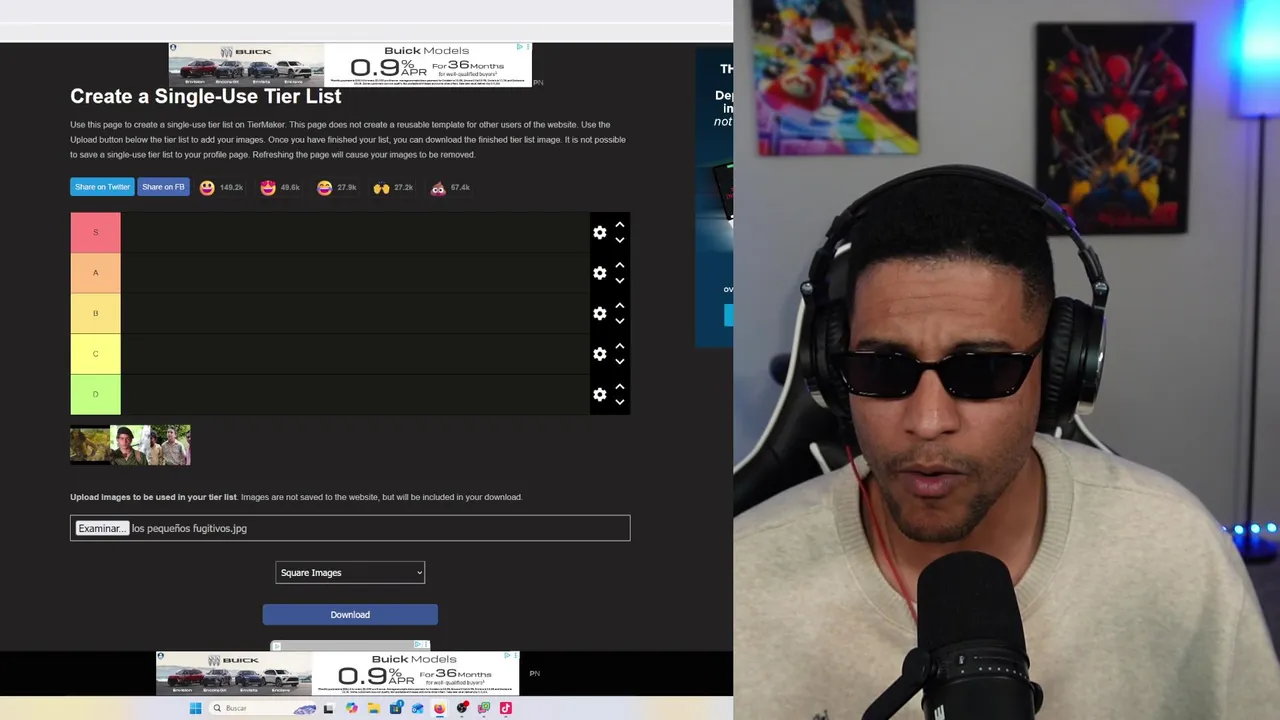Click third uploaded image thumbnail with two men
Viewport: 1280px width, 720px height.
coord(170,445)
